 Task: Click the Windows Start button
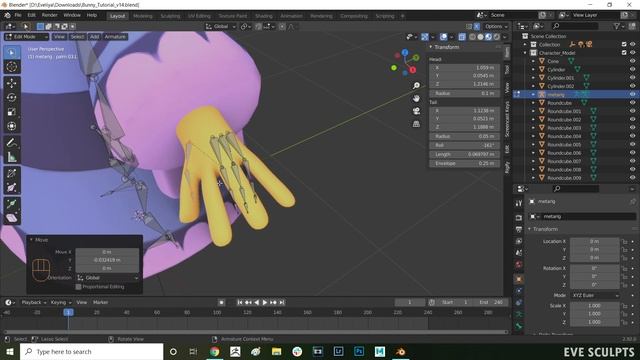[x=9, y=351]
